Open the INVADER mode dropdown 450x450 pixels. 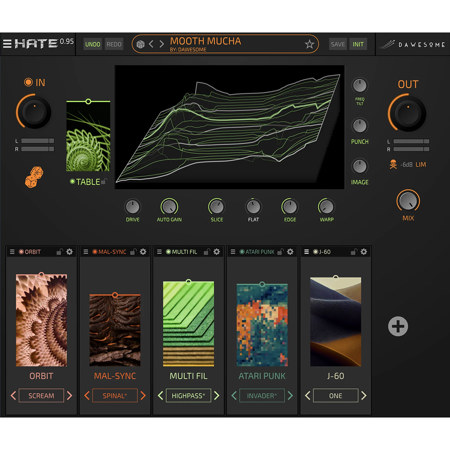coord(262,396)
